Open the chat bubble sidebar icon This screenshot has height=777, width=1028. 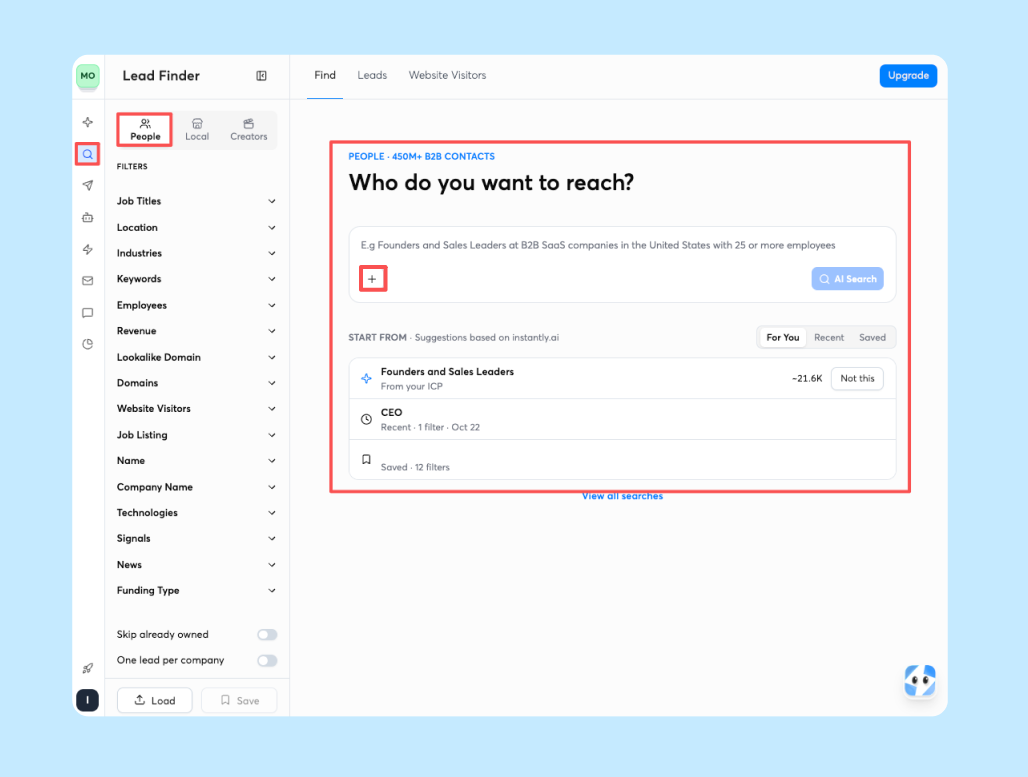[88, 313]
